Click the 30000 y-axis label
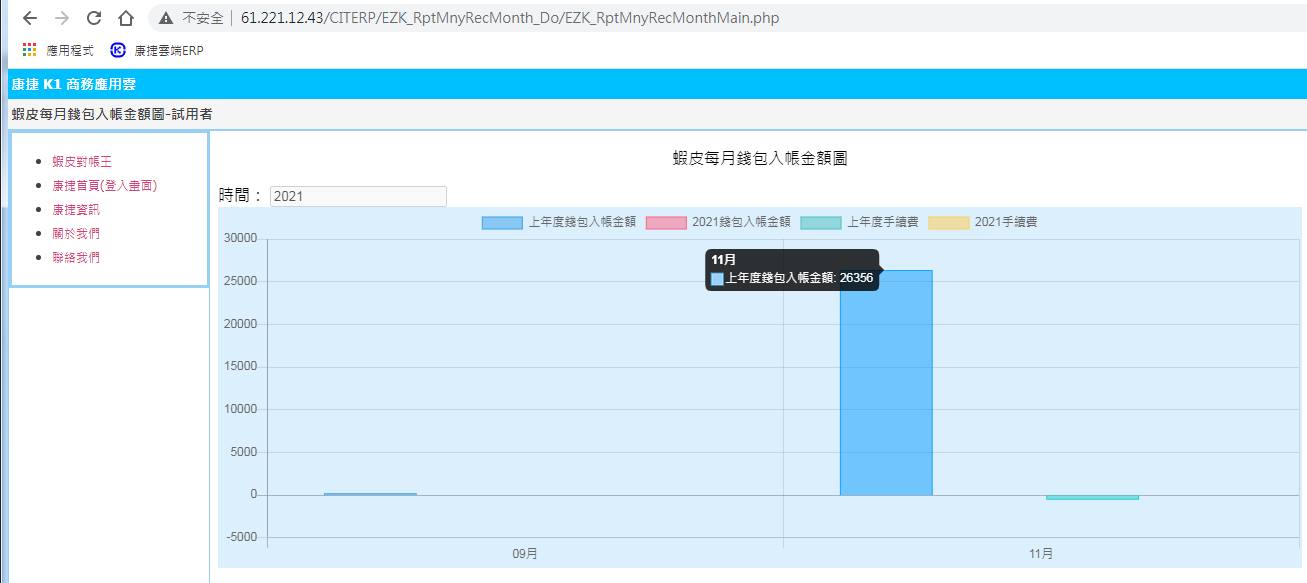This screenshot has width=1307, height=583. tap(240, 238)
